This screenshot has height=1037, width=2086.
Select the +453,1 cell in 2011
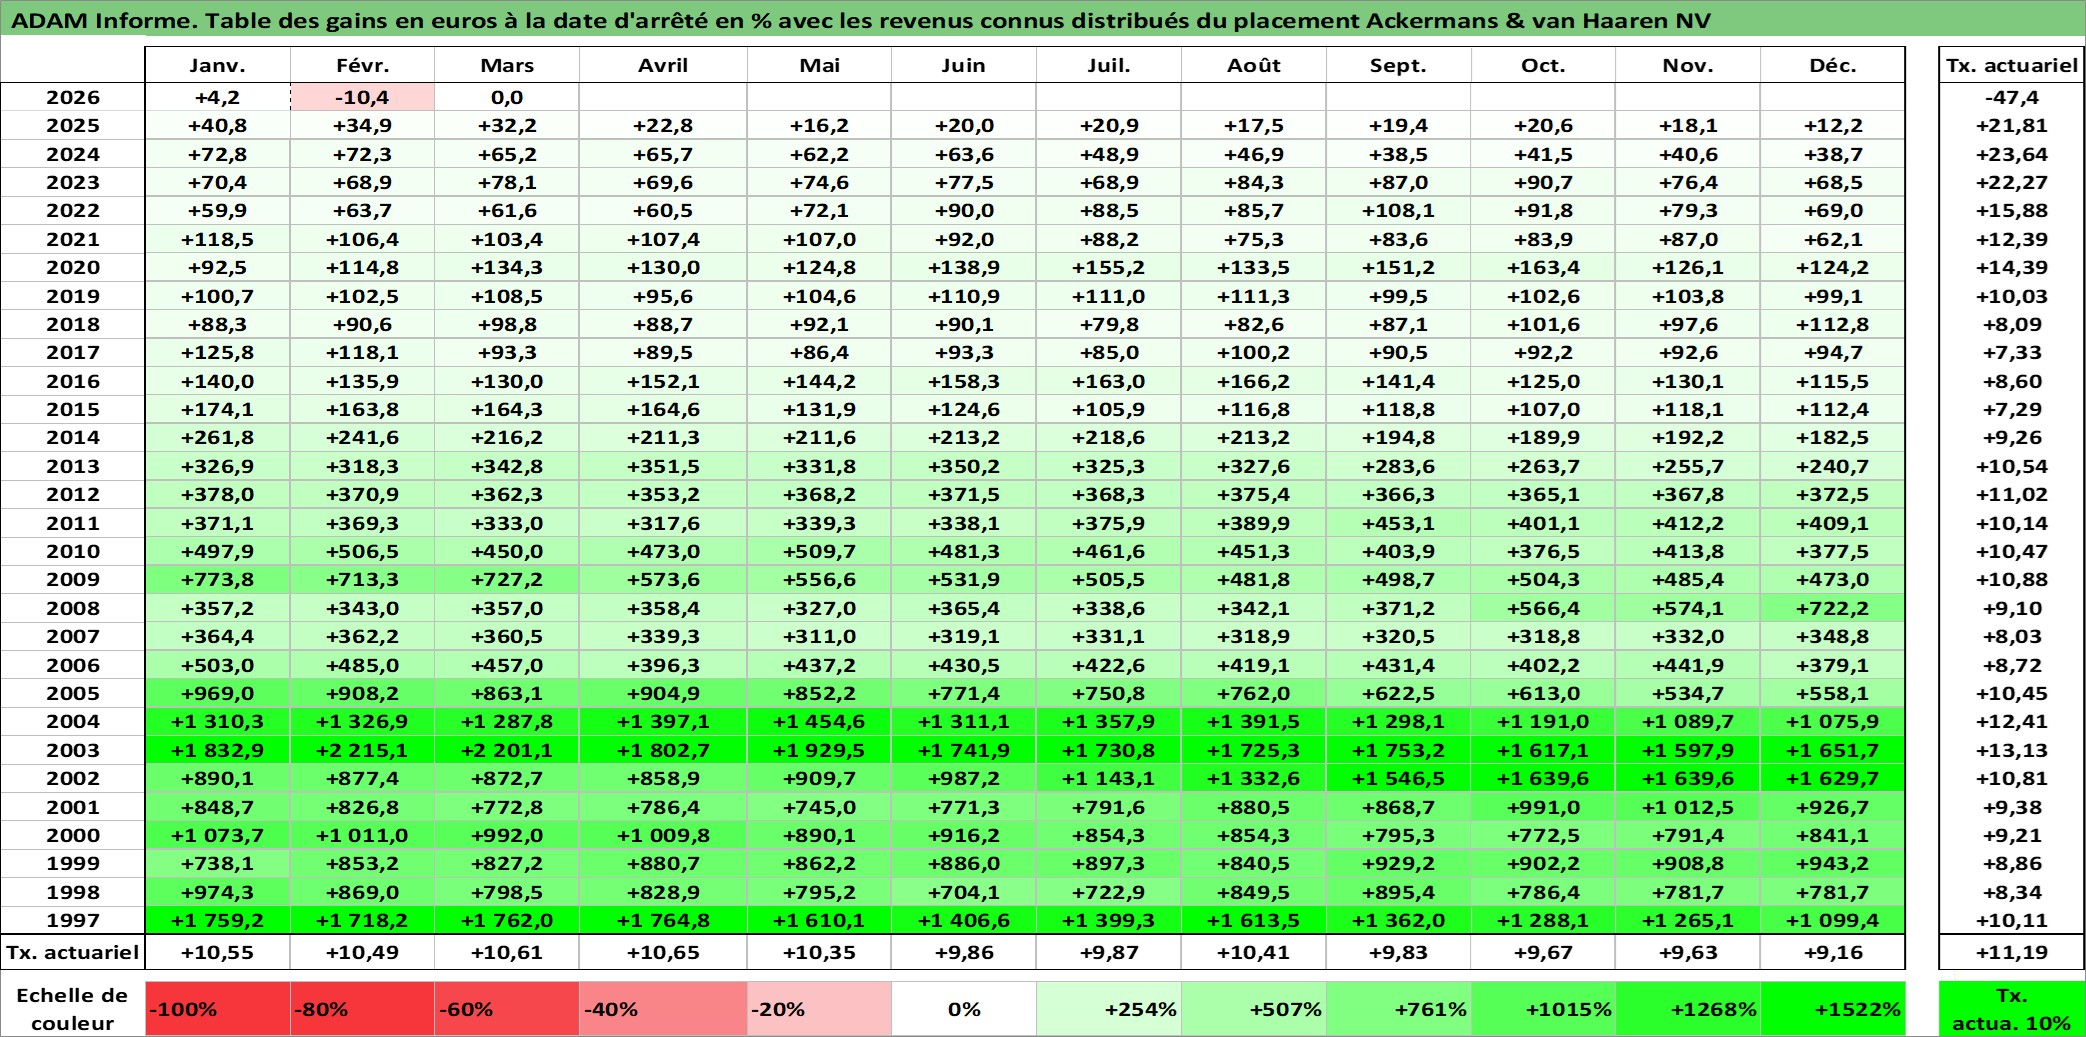(x=1399, y=523)
